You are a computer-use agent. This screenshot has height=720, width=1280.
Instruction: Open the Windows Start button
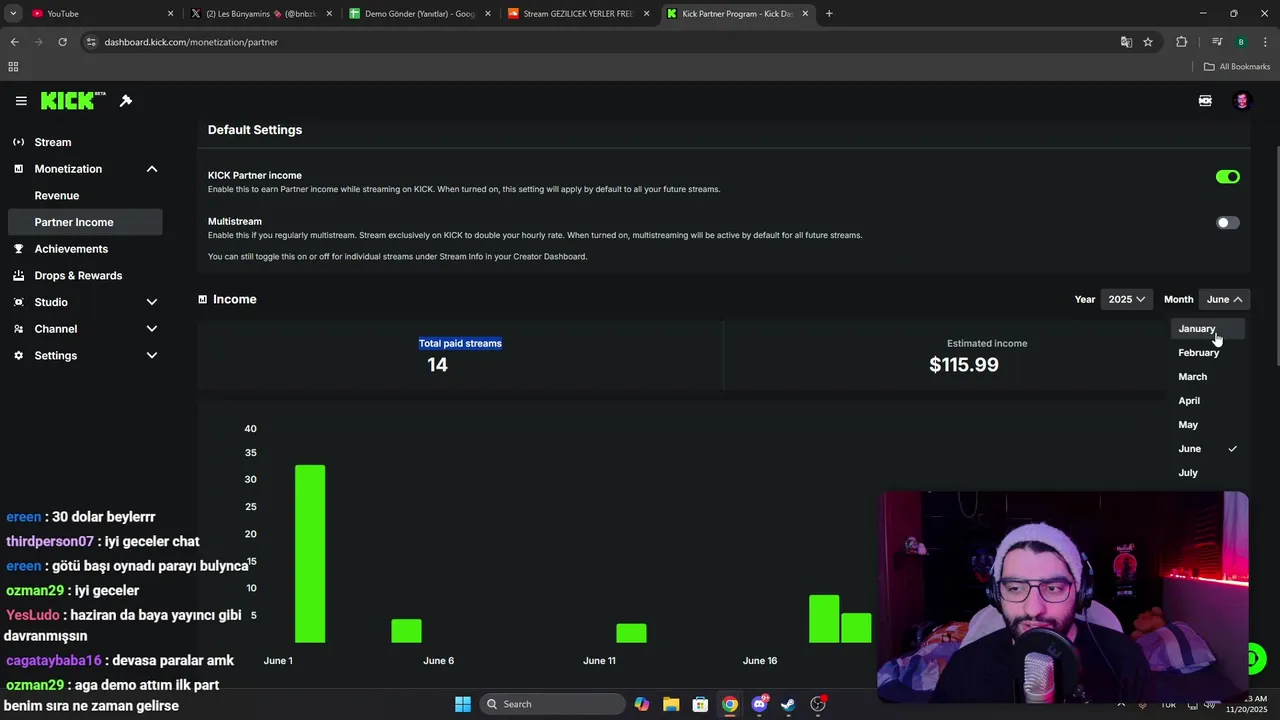pos(462,704)
